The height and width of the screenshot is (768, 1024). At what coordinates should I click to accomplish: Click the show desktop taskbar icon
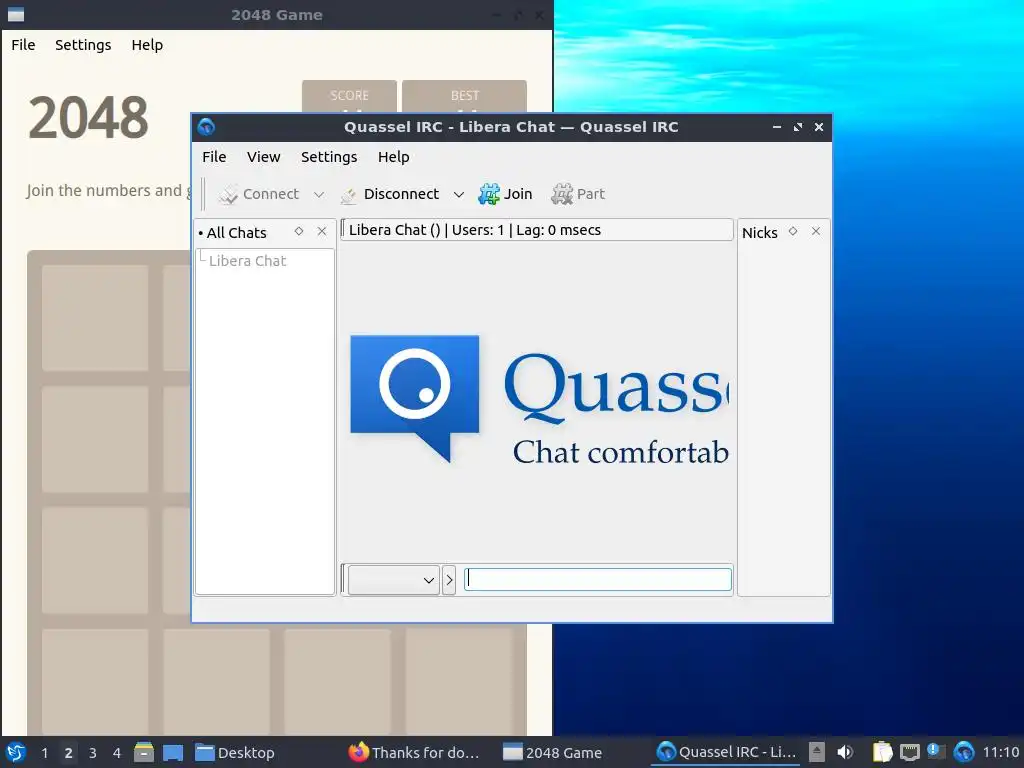point(173,752)
